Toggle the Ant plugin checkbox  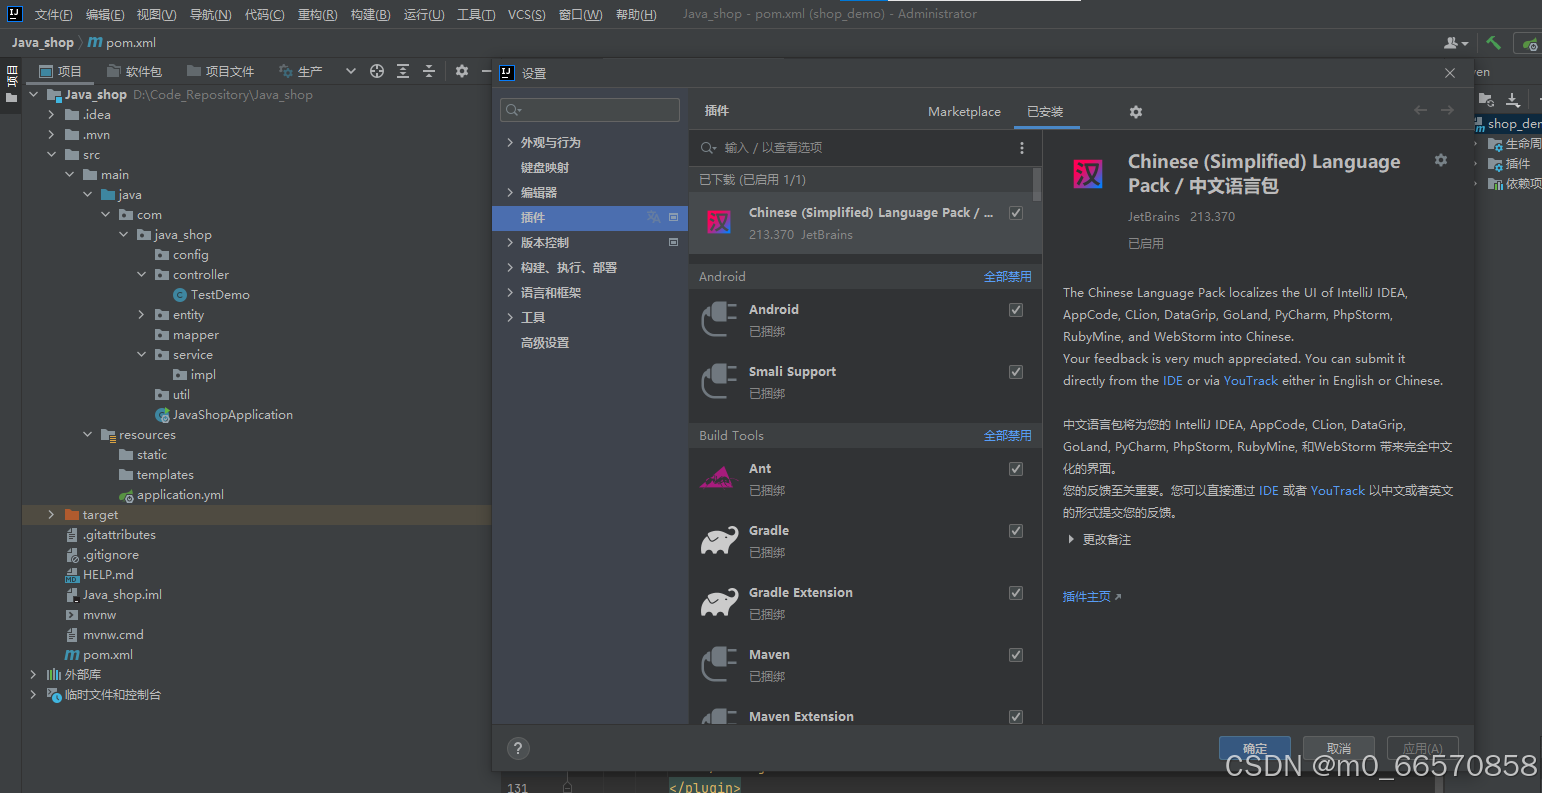[x=1016, y=469]
